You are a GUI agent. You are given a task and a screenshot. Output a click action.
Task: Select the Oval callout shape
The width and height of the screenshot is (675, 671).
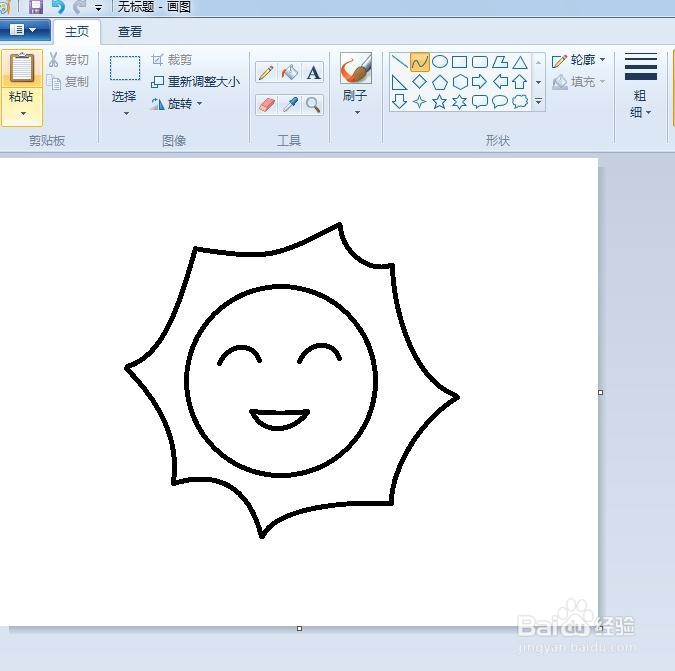500,102
